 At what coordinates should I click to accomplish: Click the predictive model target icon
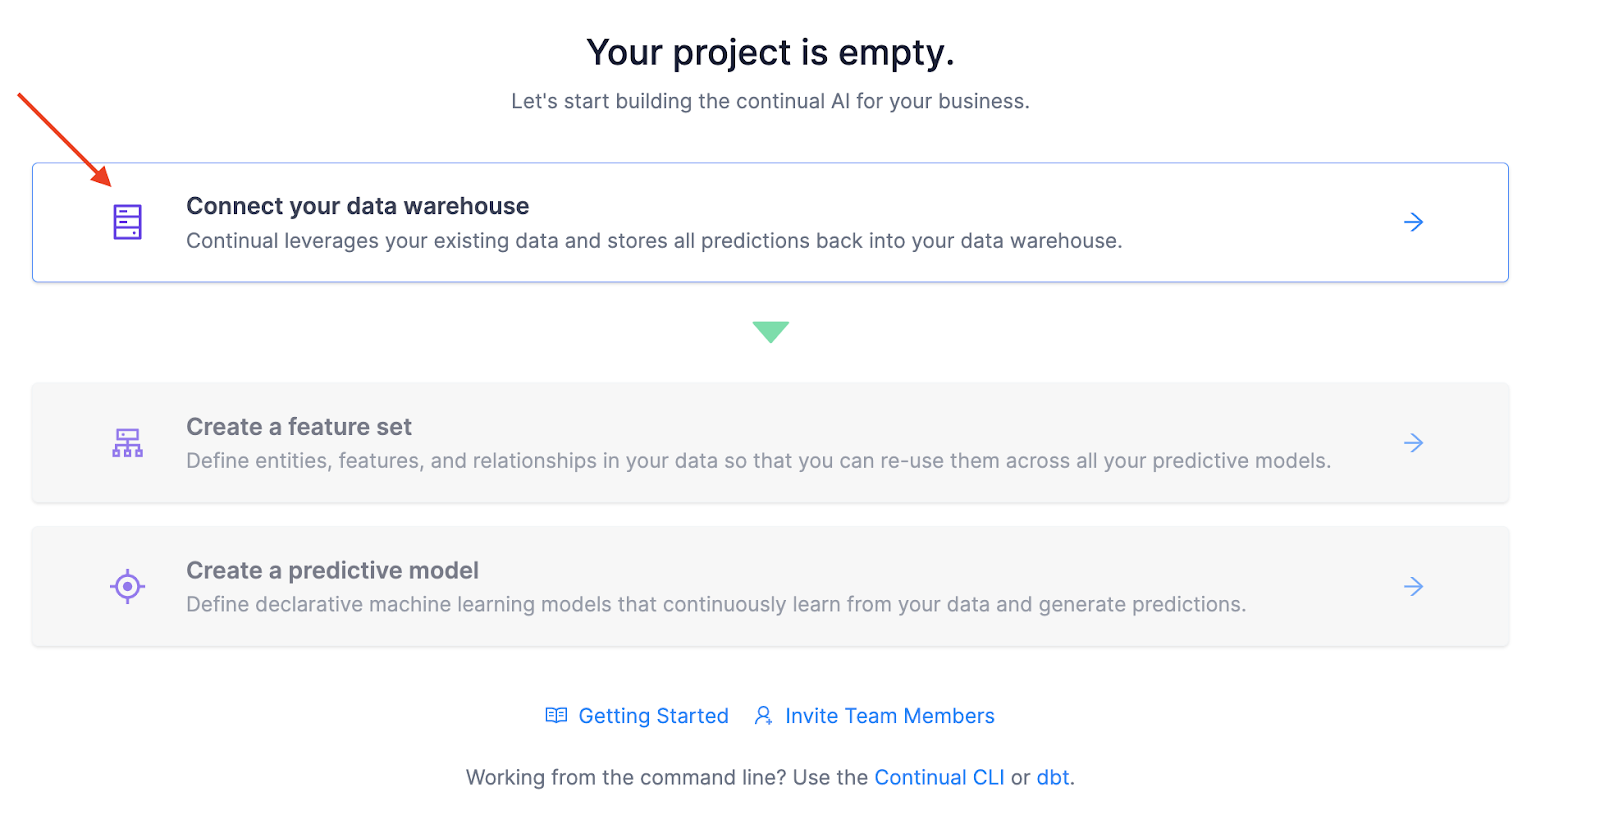click(127, 586)
